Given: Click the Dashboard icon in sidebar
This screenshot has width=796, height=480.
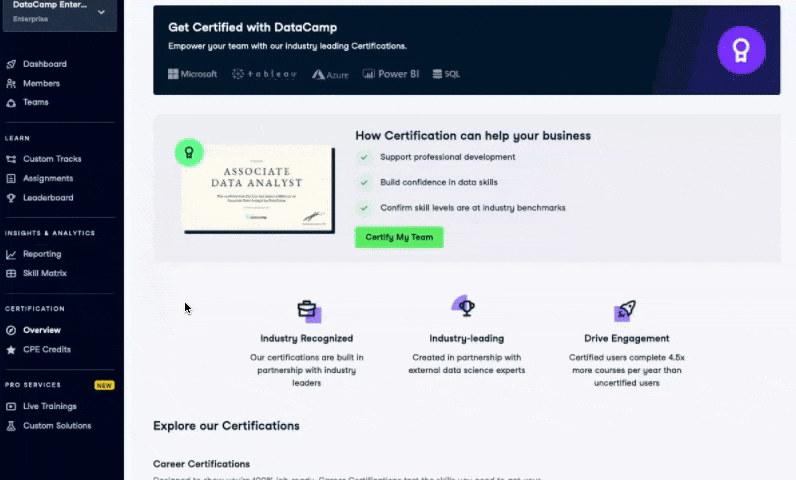Looking at the screenshot, I should (11, 64).
